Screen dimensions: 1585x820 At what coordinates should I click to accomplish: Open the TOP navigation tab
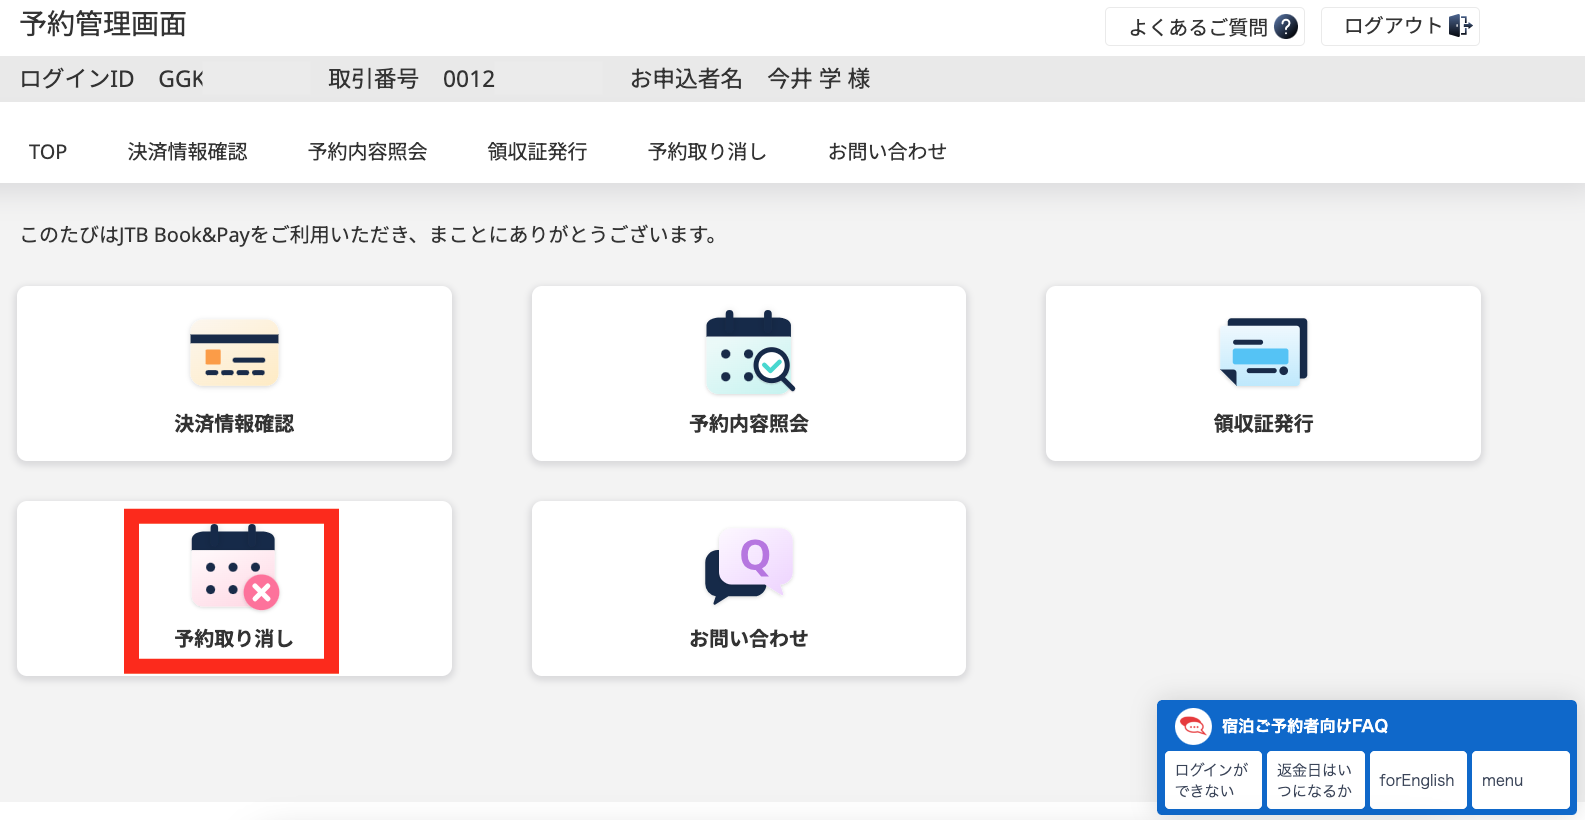pos(48,152)
